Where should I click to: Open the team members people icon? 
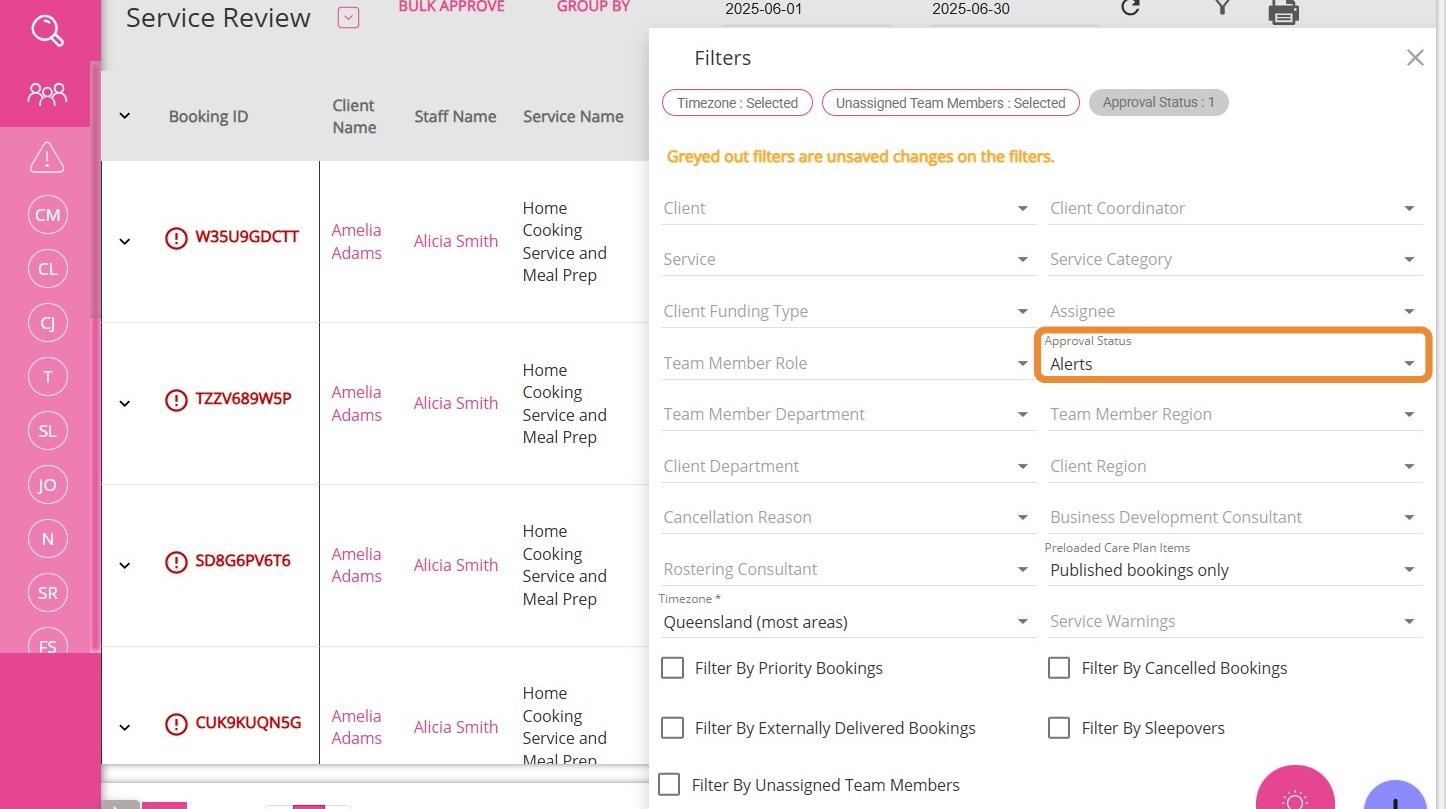pos(47,94)
